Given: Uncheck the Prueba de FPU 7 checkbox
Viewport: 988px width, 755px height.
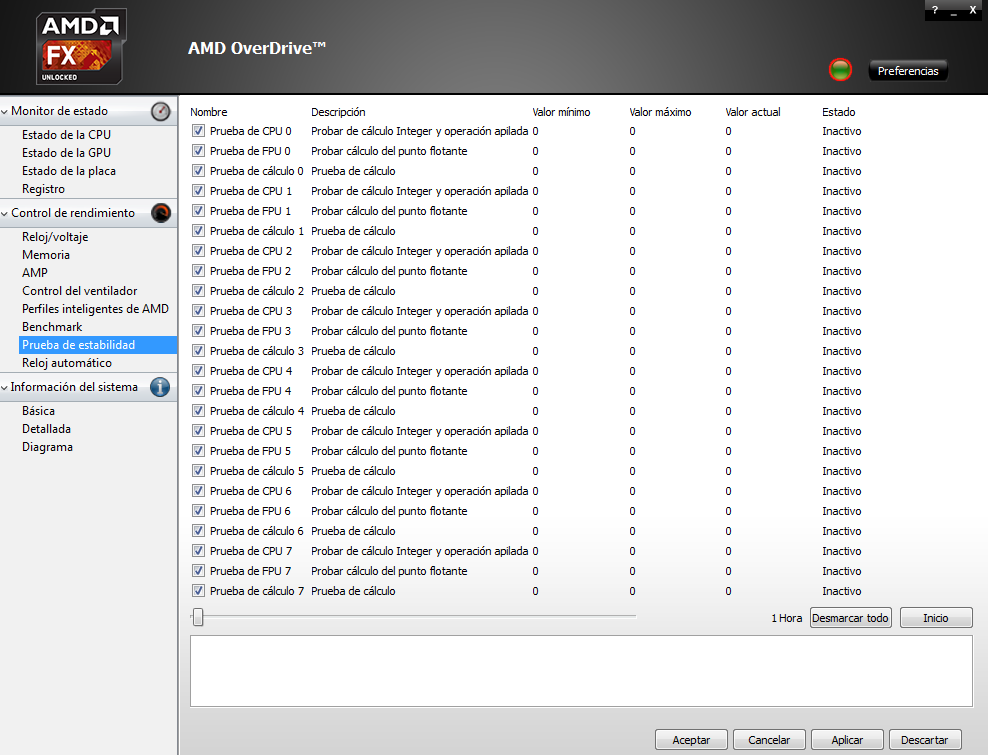Looking at the screenshot, I should click(x=198, y=571).
